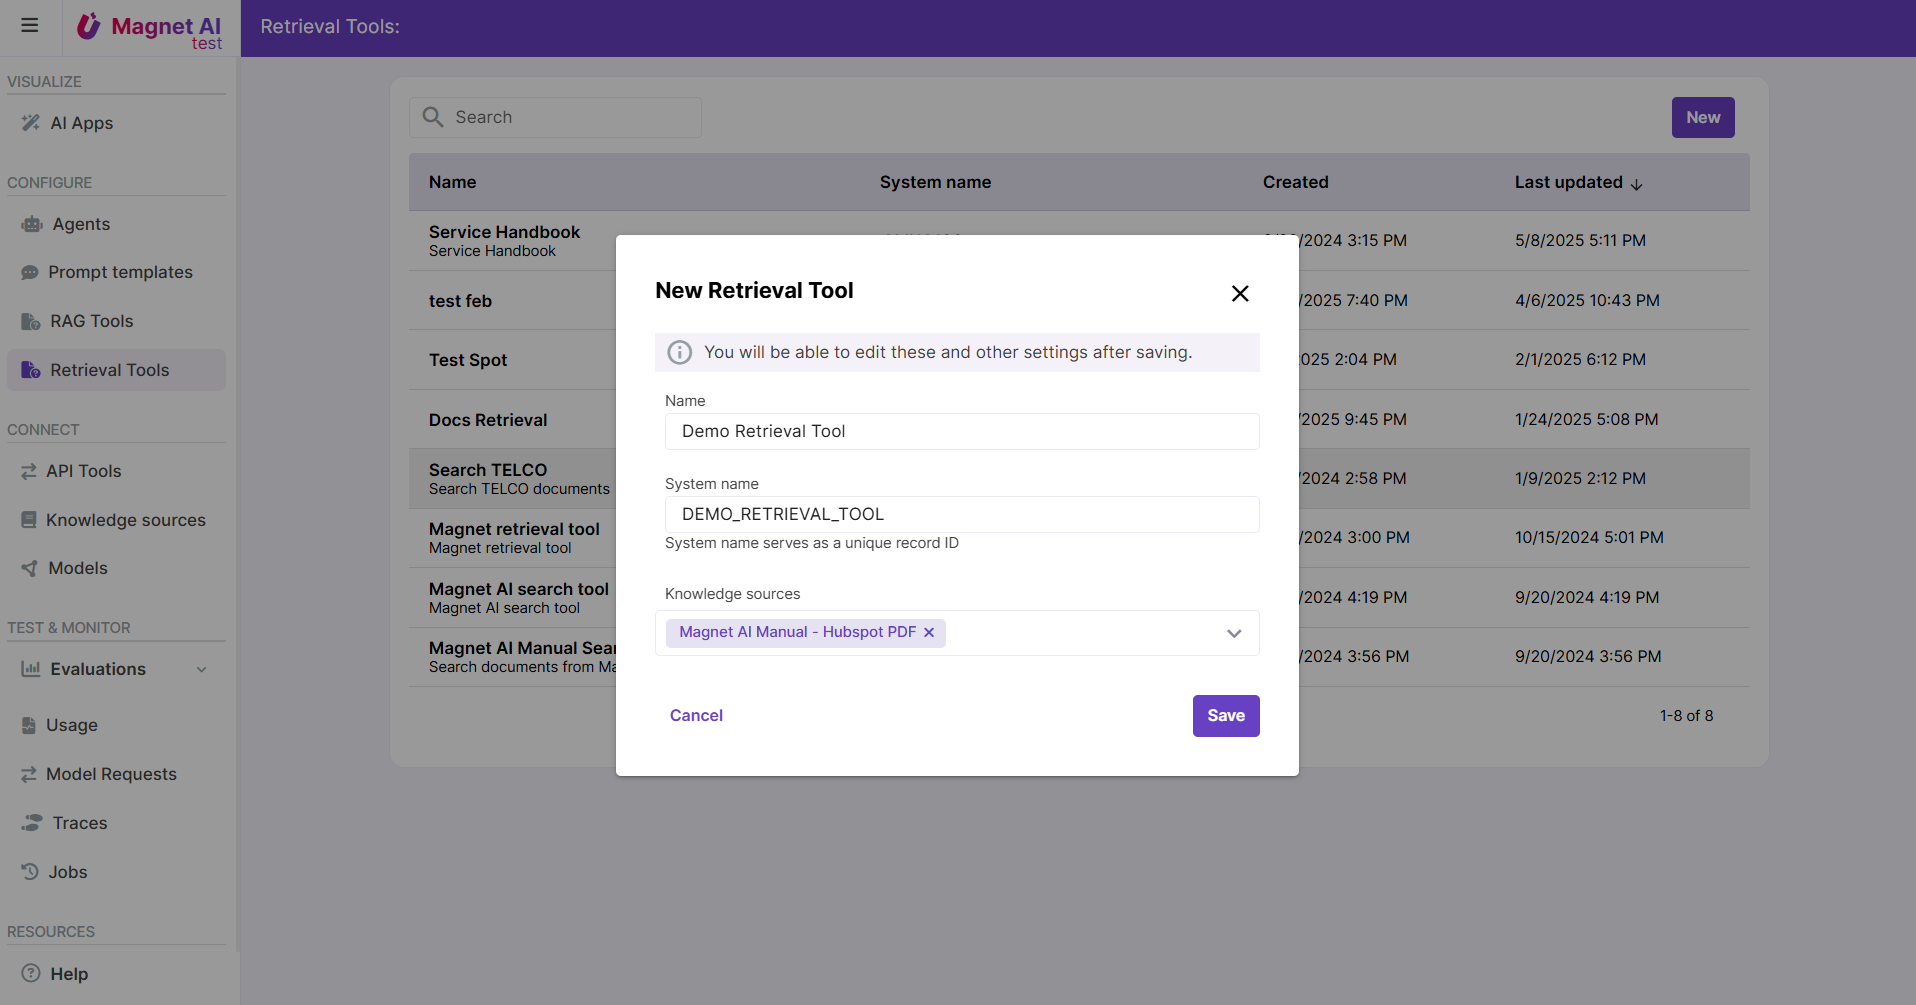The height and width of the screenshot is (1005, 1916).
Task: Close the New Retrieval Tool dialog
Action: pyautogui.click(x=1240, y=293)
